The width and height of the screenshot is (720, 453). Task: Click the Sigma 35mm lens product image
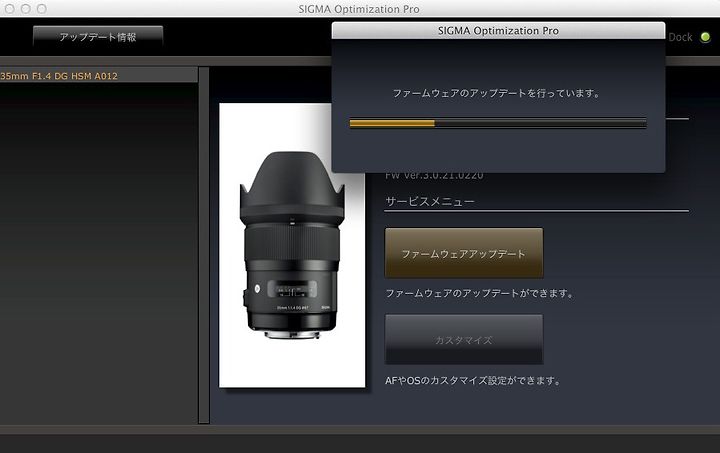coord(292,246)
